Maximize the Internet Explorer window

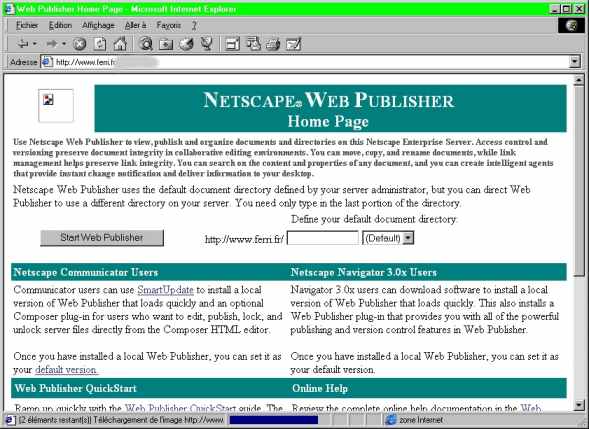(x=566, y=9)
